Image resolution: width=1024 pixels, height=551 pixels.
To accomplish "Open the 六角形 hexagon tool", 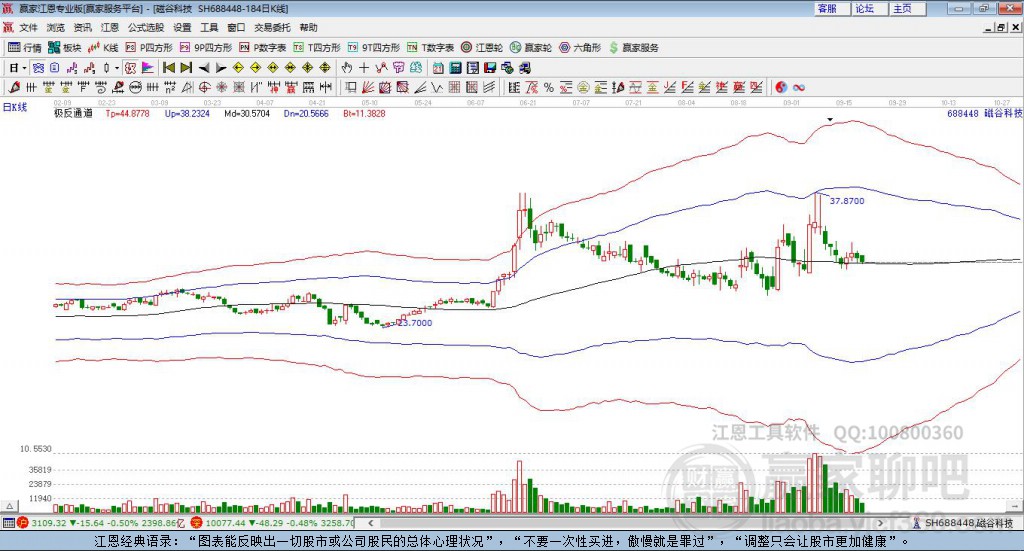I will pos(580,48).
